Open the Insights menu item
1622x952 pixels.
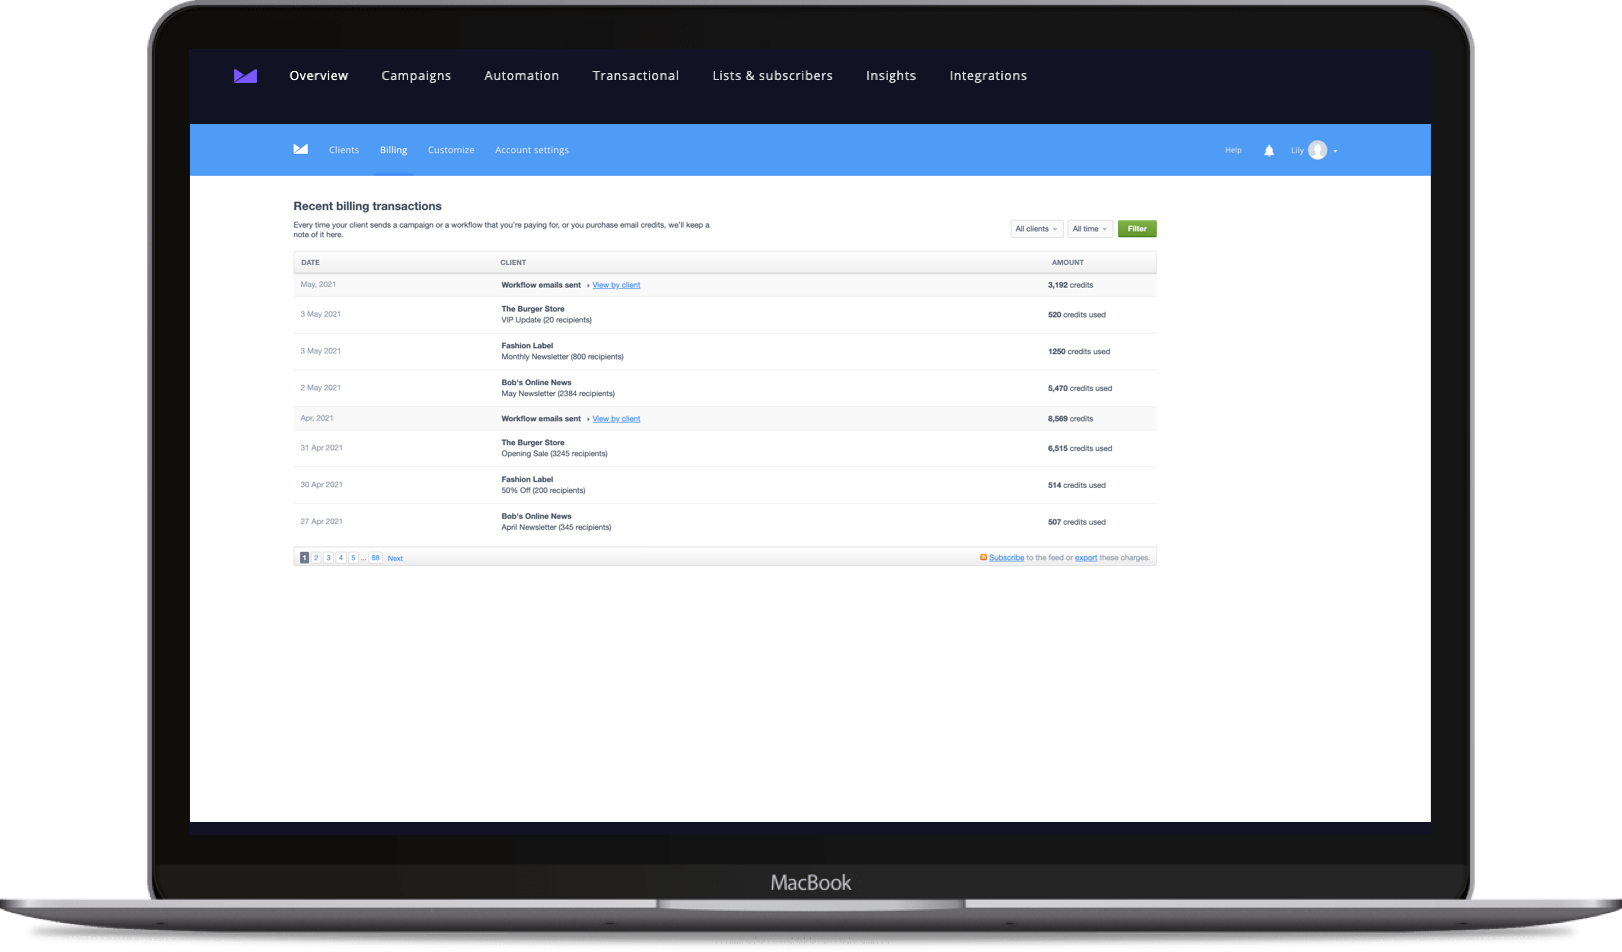890,75
